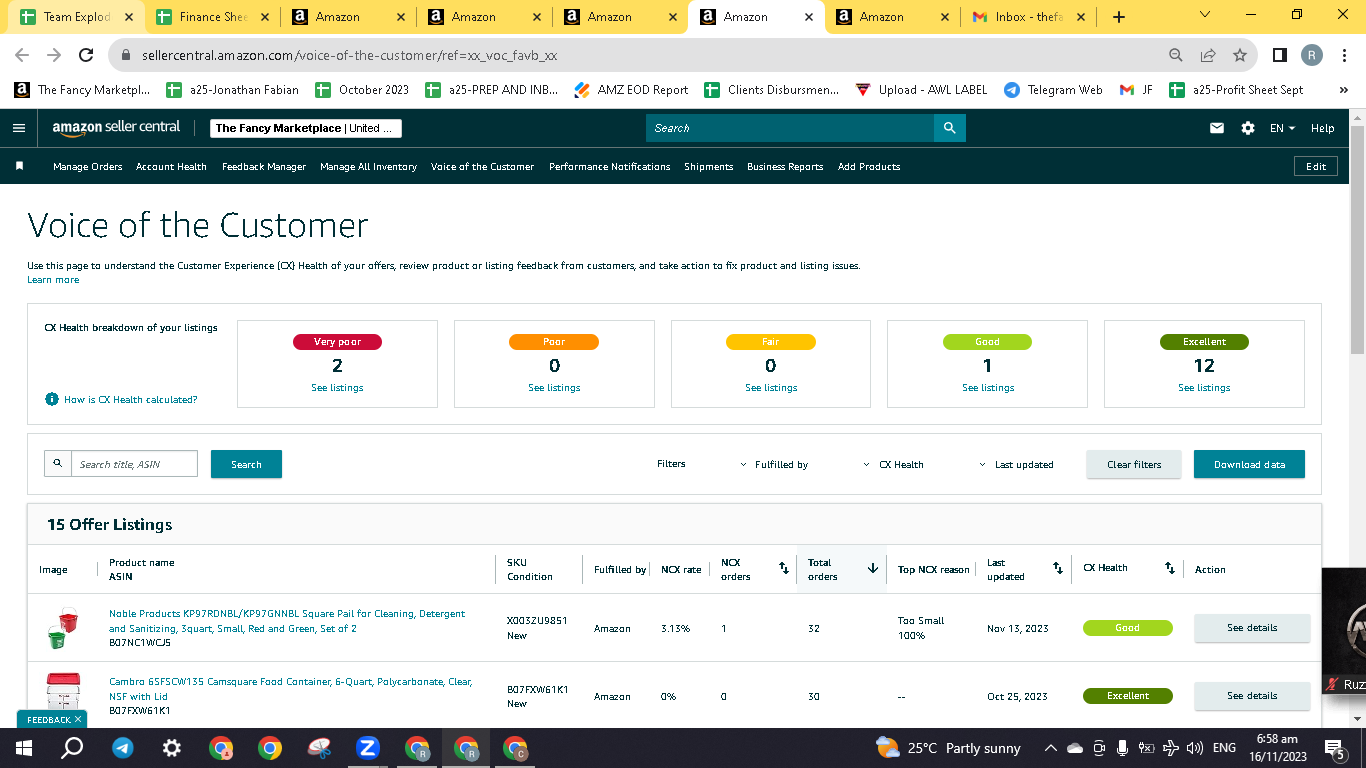Reload the page with the browser refresh icon
This screenshot has width=1366, height=768.
coord(86,55)
